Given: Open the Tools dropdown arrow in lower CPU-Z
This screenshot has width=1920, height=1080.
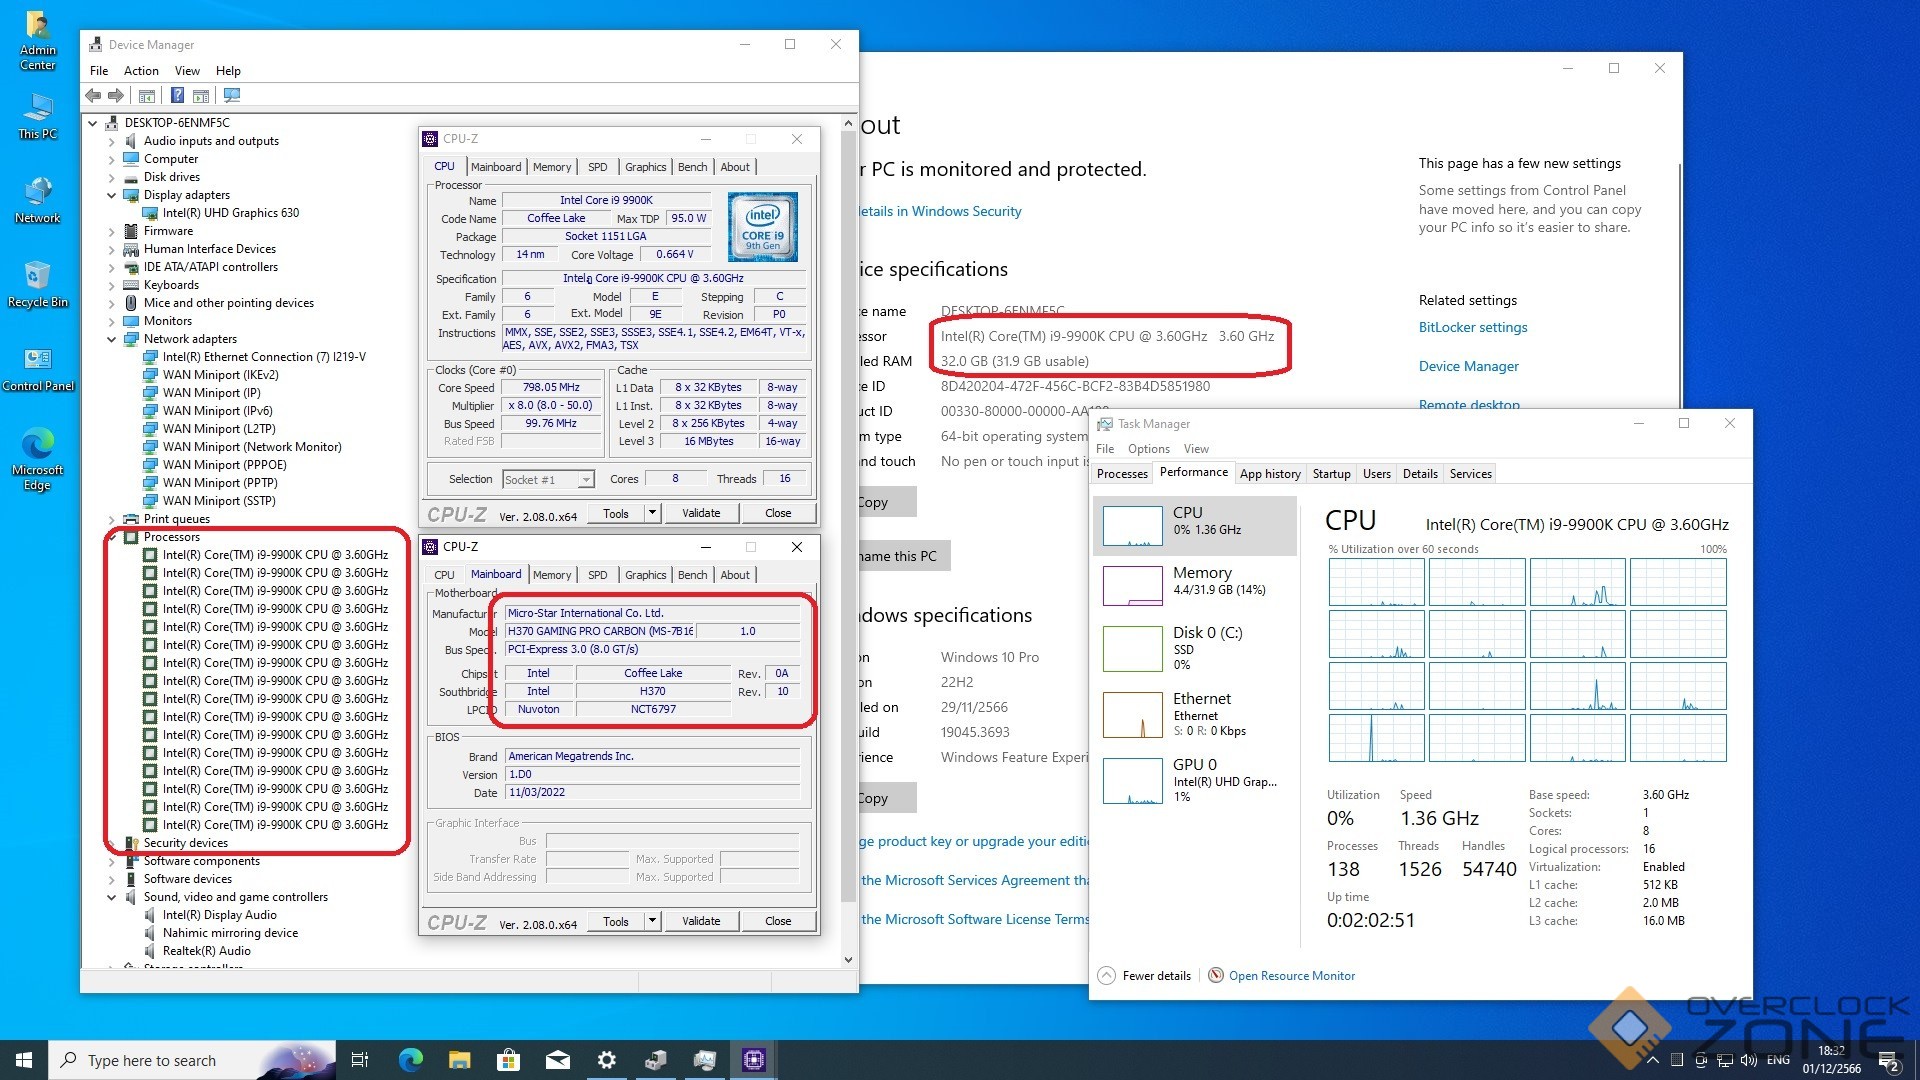Looking at the screenshot, I should 652,921.
